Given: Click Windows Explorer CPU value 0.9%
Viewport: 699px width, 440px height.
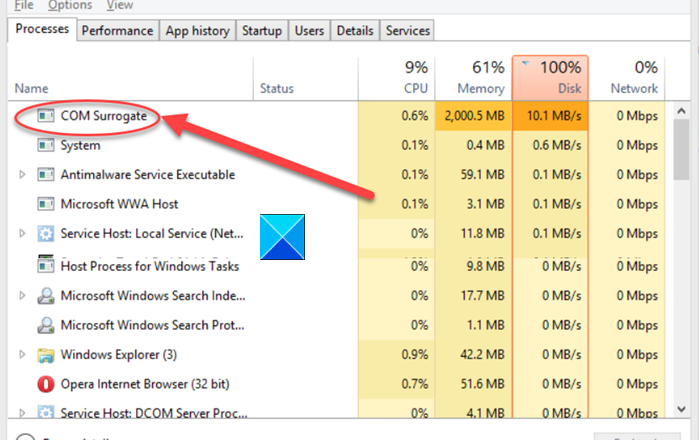Looking at the screenshot, I should click(415, 354).
